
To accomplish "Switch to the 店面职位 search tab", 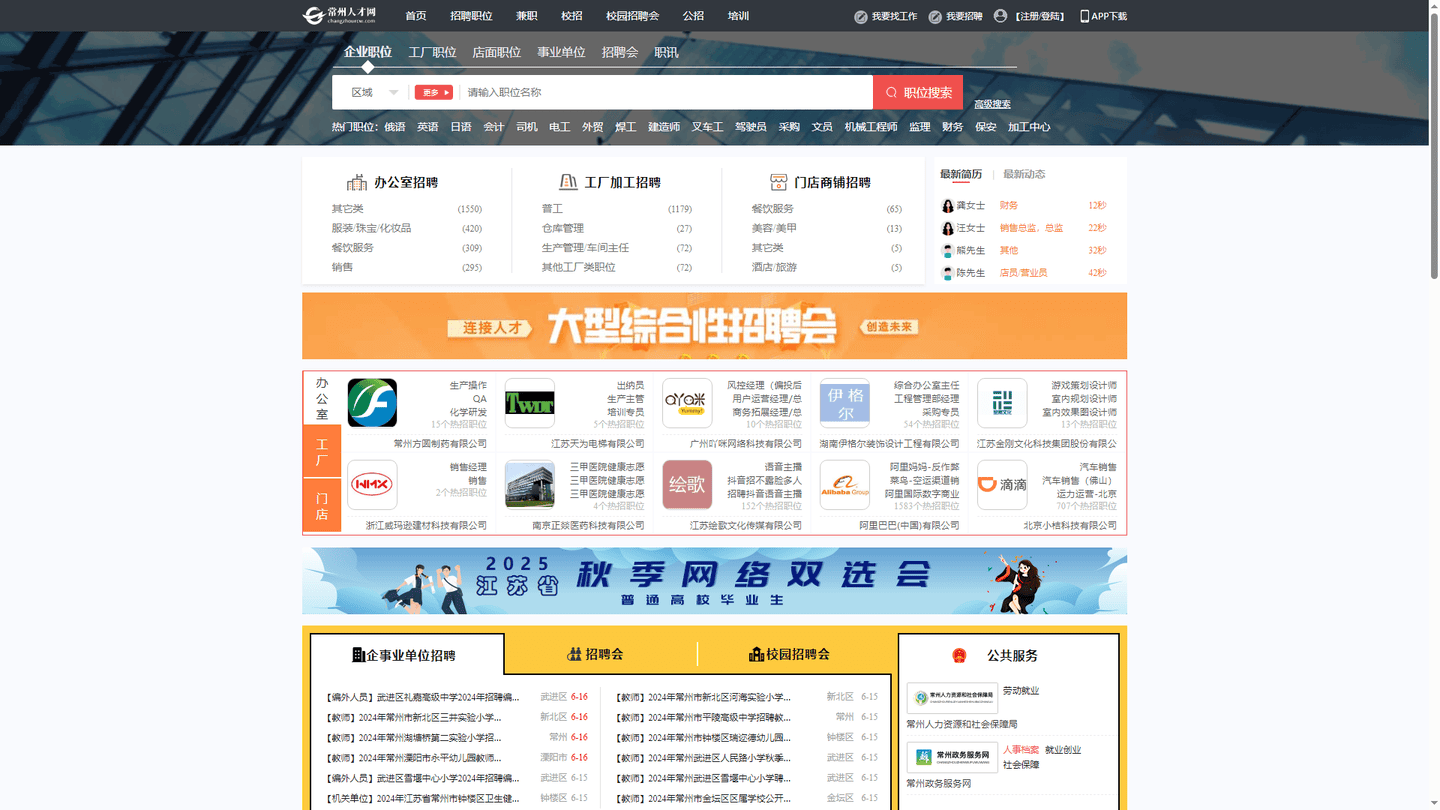I will coord(497,52).
